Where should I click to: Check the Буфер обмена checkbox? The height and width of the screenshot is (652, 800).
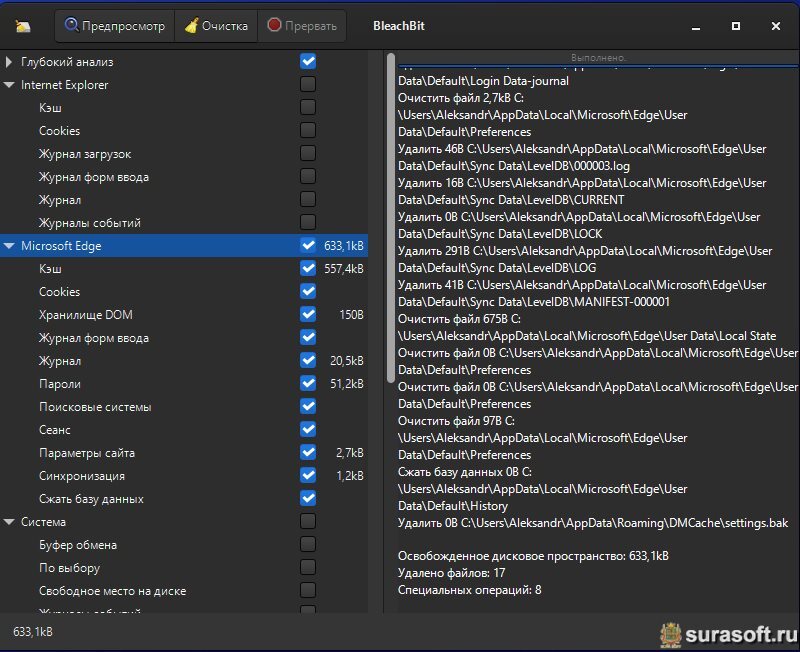click(x=308, y=545)
